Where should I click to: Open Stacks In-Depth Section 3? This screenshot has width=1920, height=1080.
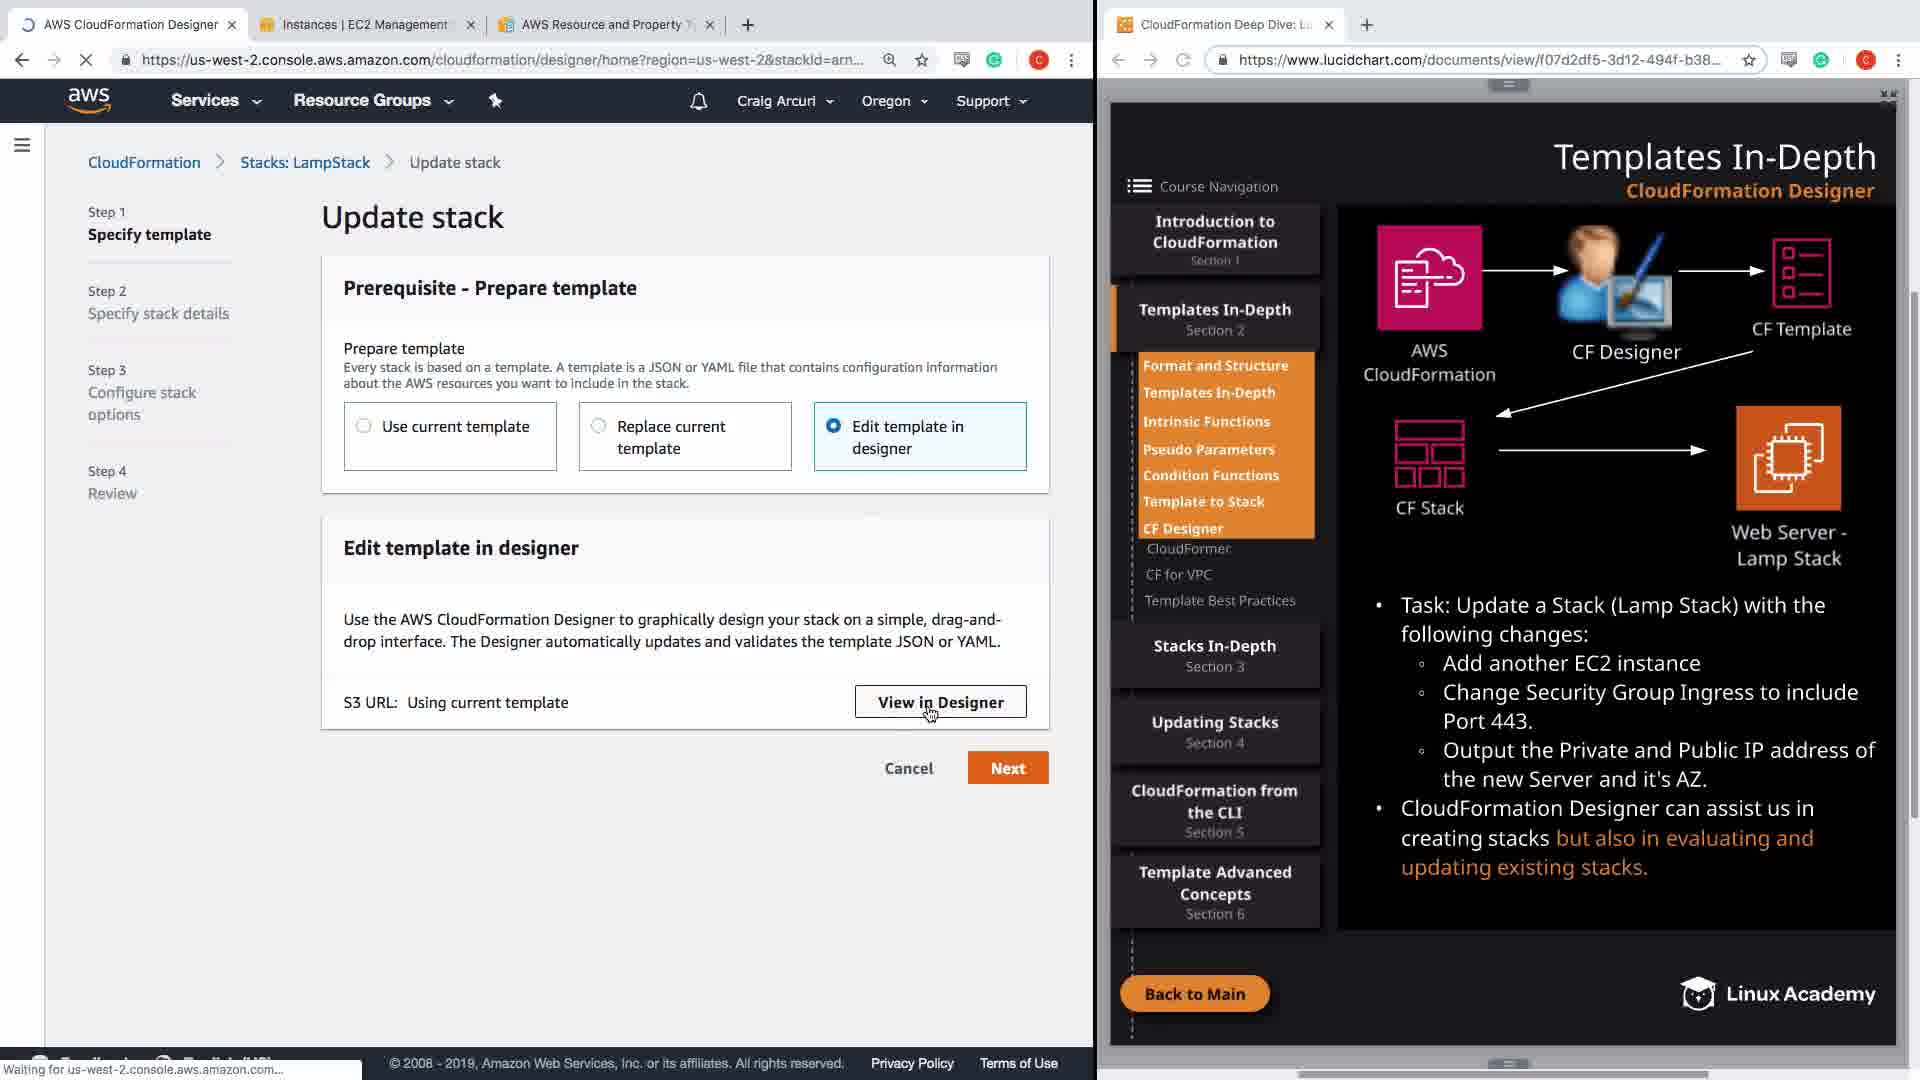1214,655
